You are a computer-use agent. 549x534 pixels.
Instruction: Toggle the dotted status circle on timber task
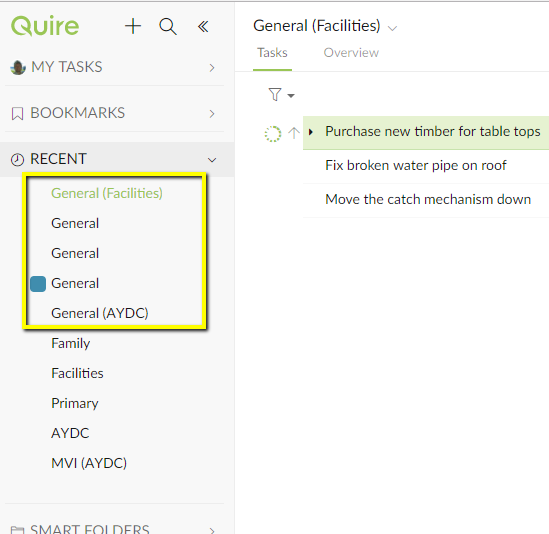click(x=273, y=133)
